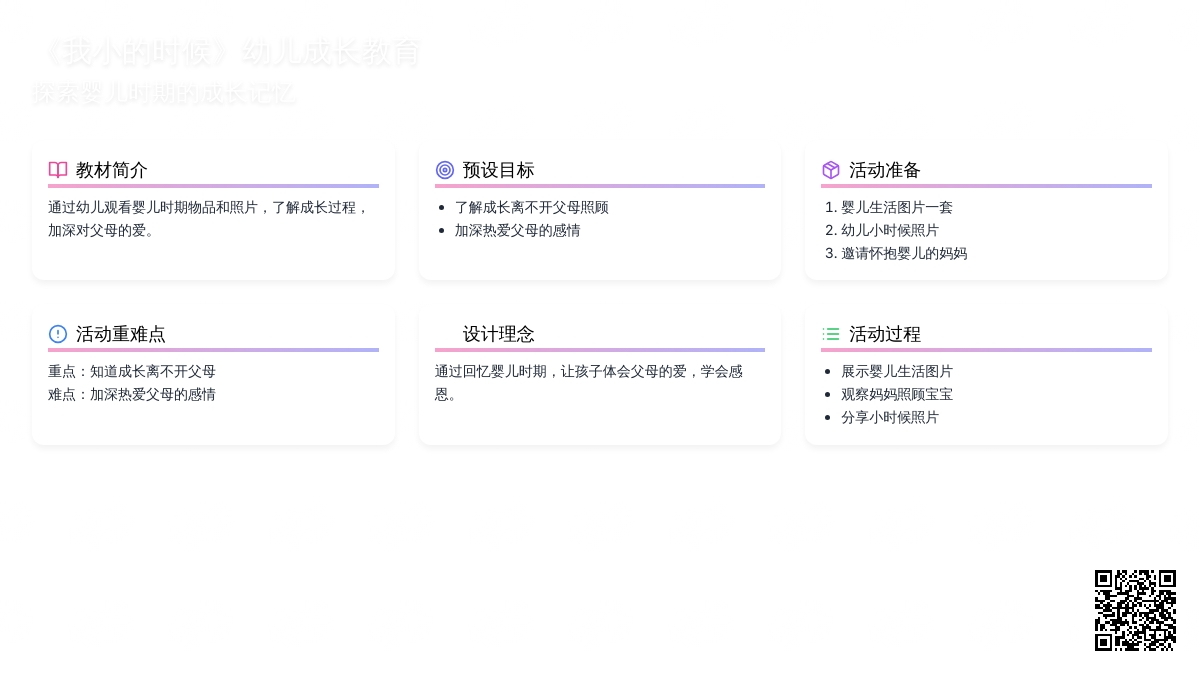1200x675 pixels.
Task: Click the bullet 展示婴儿生活图片
Action: pyautogui.click(x=897, y=371)
